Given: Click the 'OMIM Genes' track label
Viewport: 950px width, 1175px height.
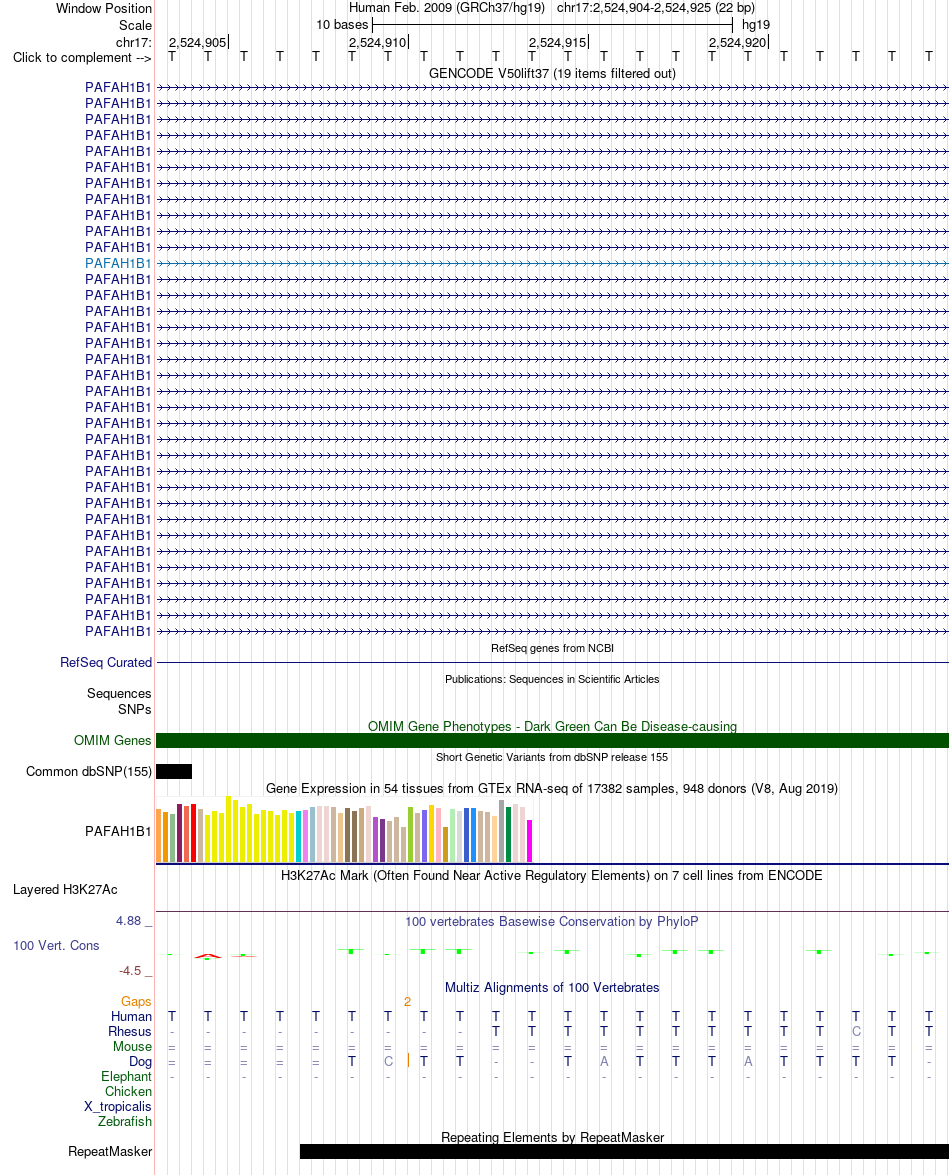Looking at the screenshot, I should (112, 740).
